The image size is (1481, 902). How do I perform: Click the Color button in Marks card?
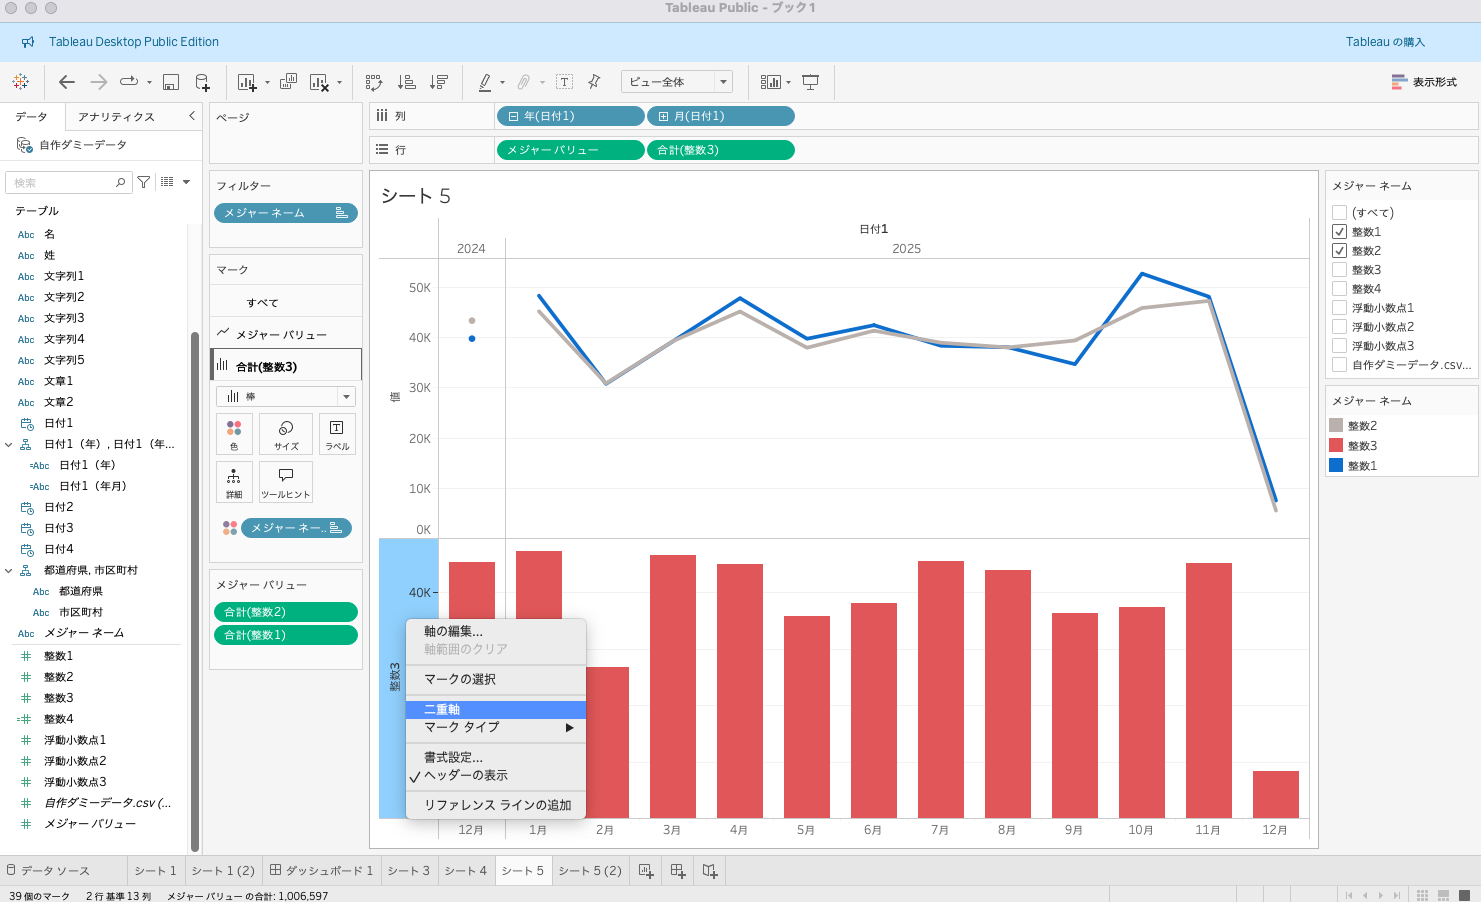[234, 434]
